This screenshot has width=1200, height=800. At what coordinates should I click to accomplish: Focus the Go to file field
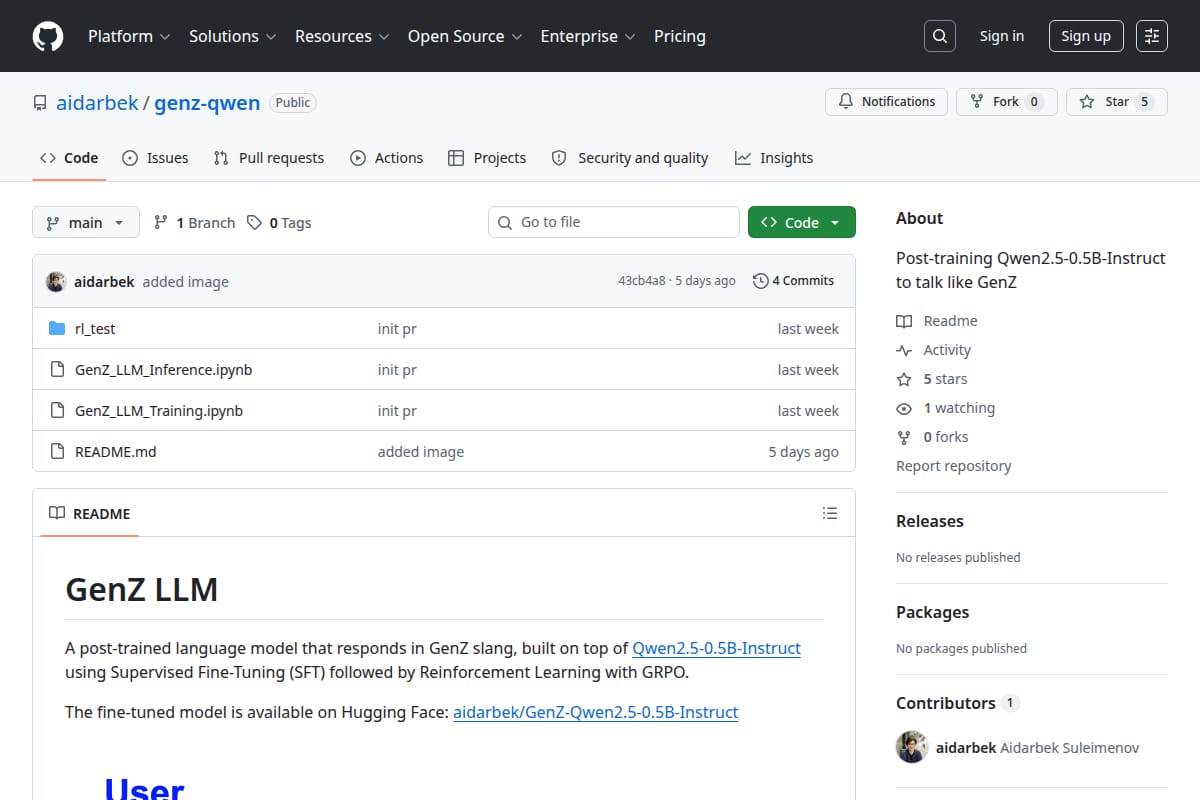614,222
